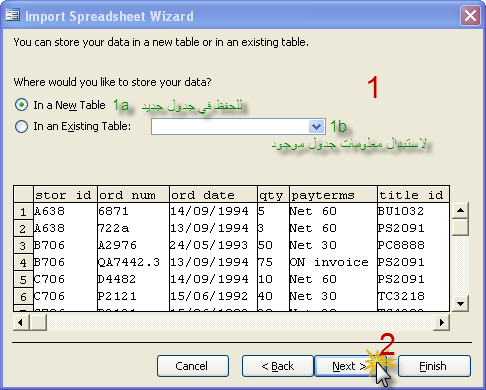Click the vertical scrollbar thumb
The width and height of the screenshot is (486, 390).
(460, 227)
